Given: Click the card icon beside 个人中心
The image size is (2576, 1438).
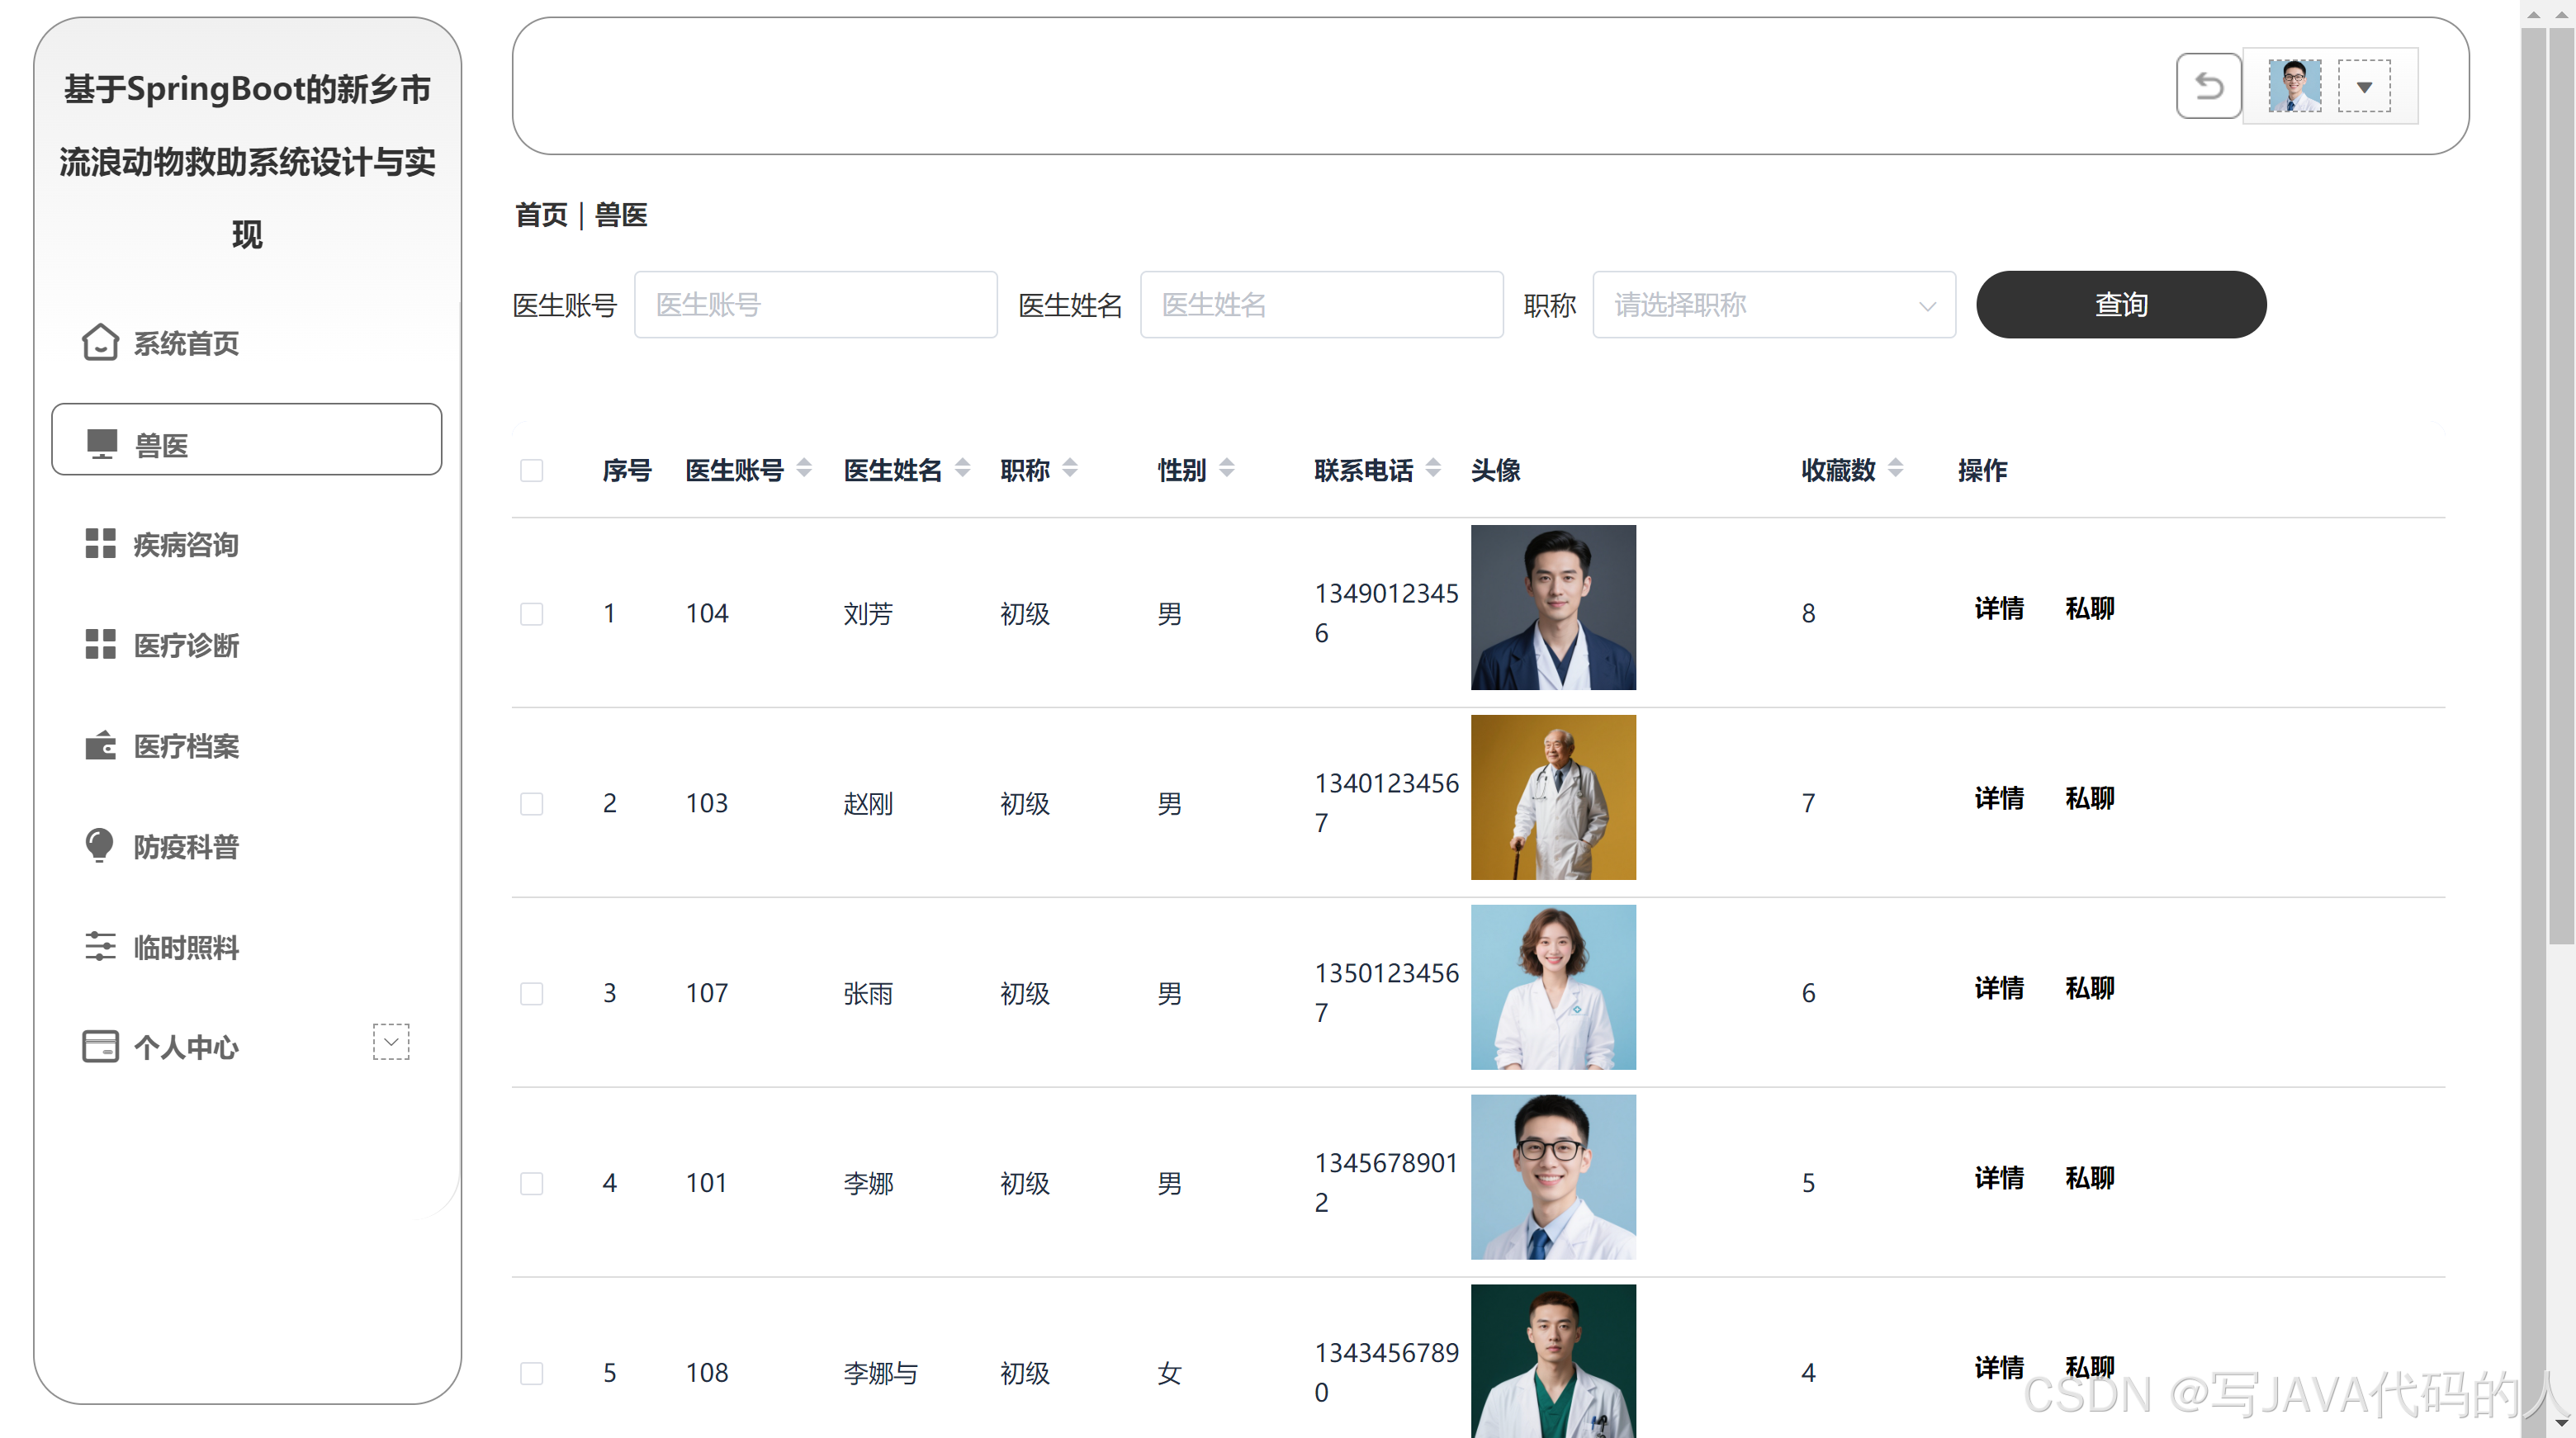Looking at the screenshot, I should tap(100, 1046).
